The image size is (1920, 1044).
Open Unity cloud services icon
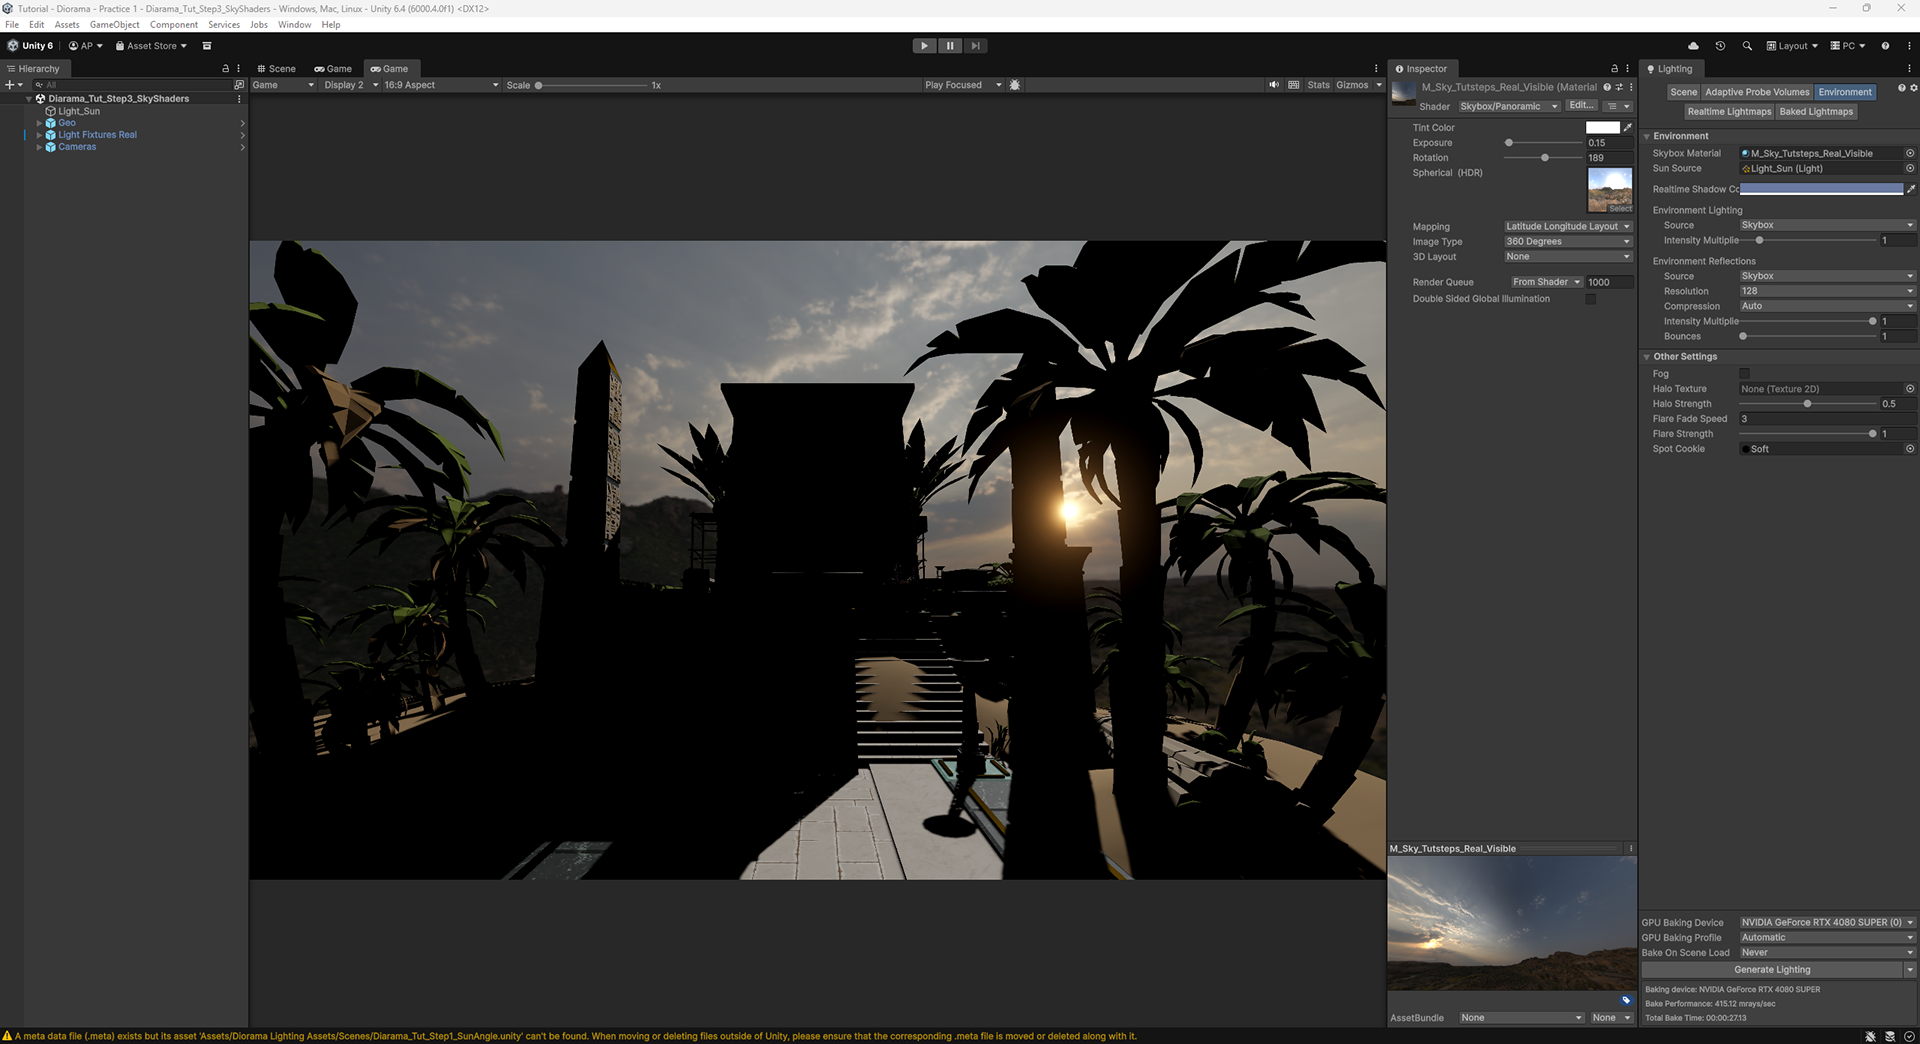tap(1693, 46)
